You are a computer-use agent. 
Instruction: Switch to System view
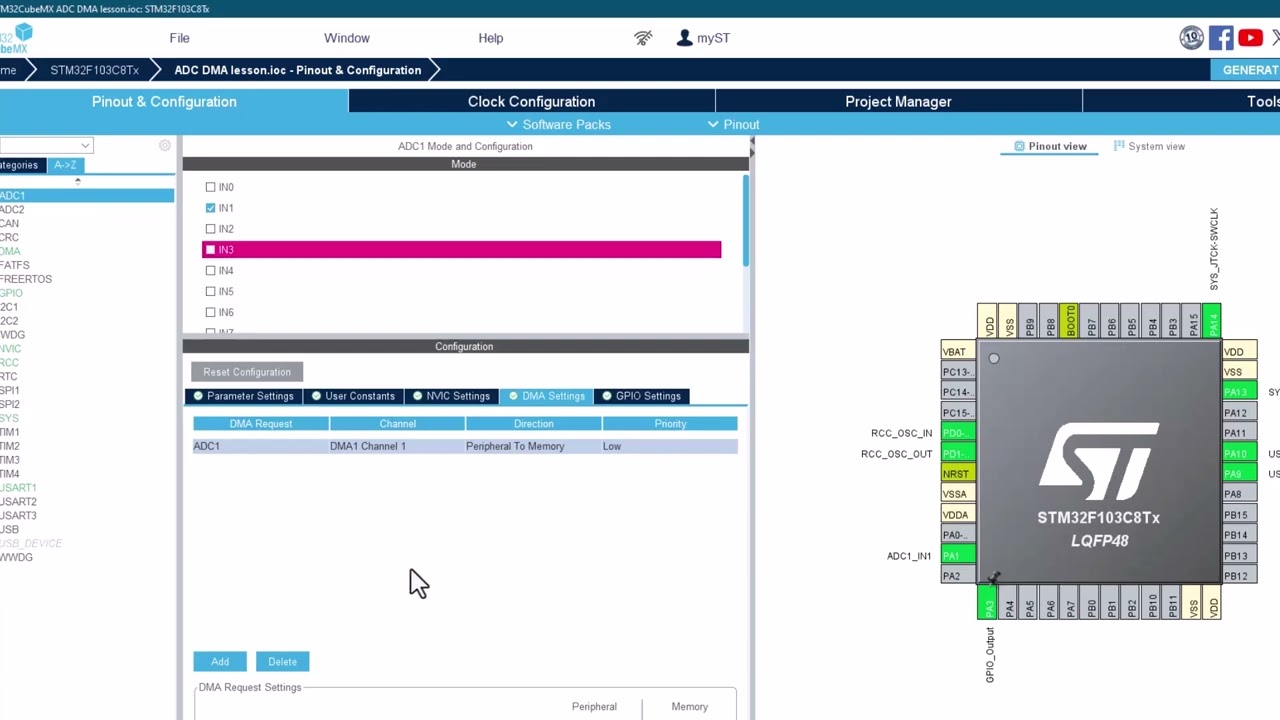[x=1149, y=146]
